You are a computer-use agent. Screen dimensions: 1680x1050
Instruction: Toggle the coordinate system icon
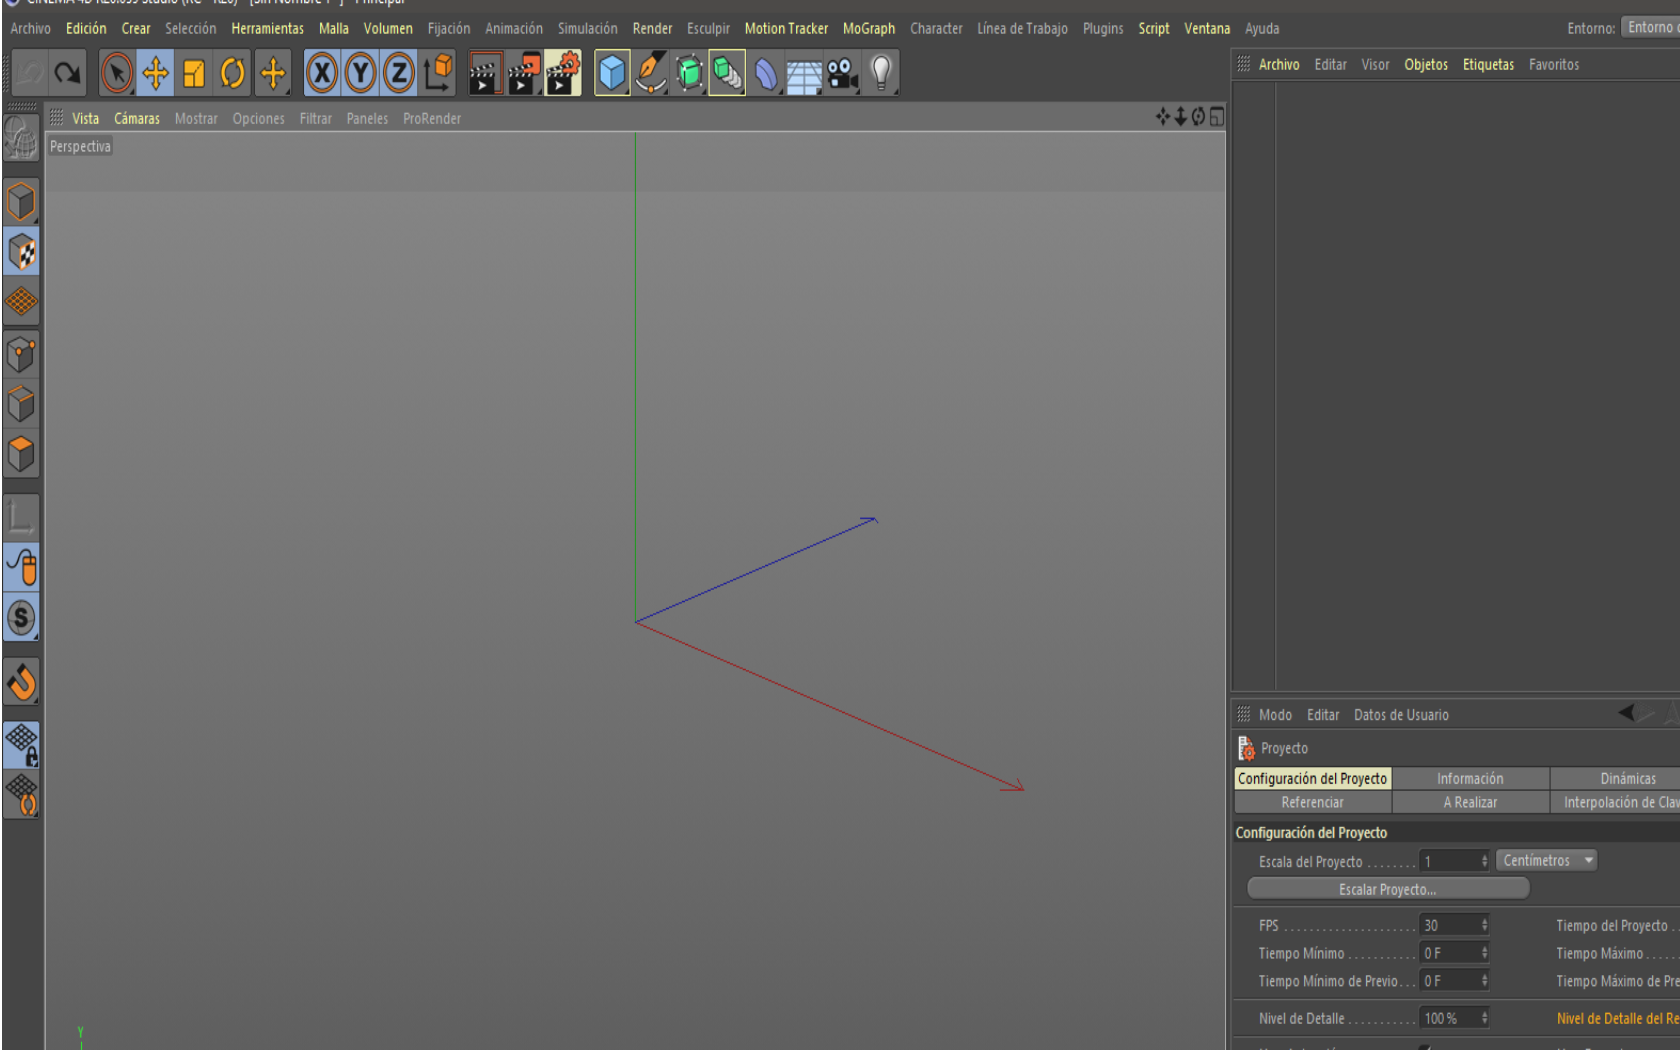437,73
